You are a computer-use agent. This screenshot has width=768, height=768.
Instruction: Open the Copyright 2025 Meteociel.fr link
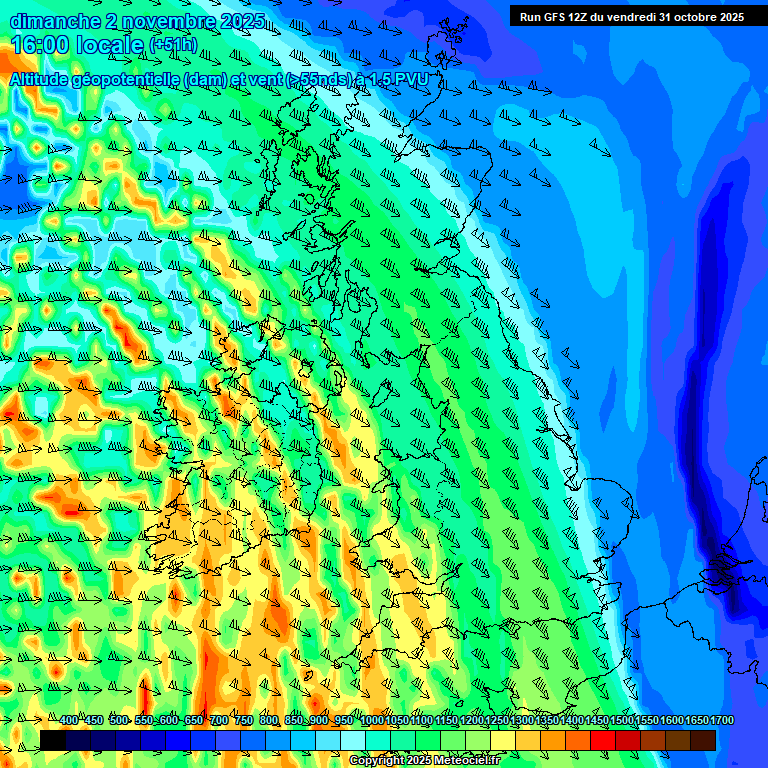coord(424,761)
